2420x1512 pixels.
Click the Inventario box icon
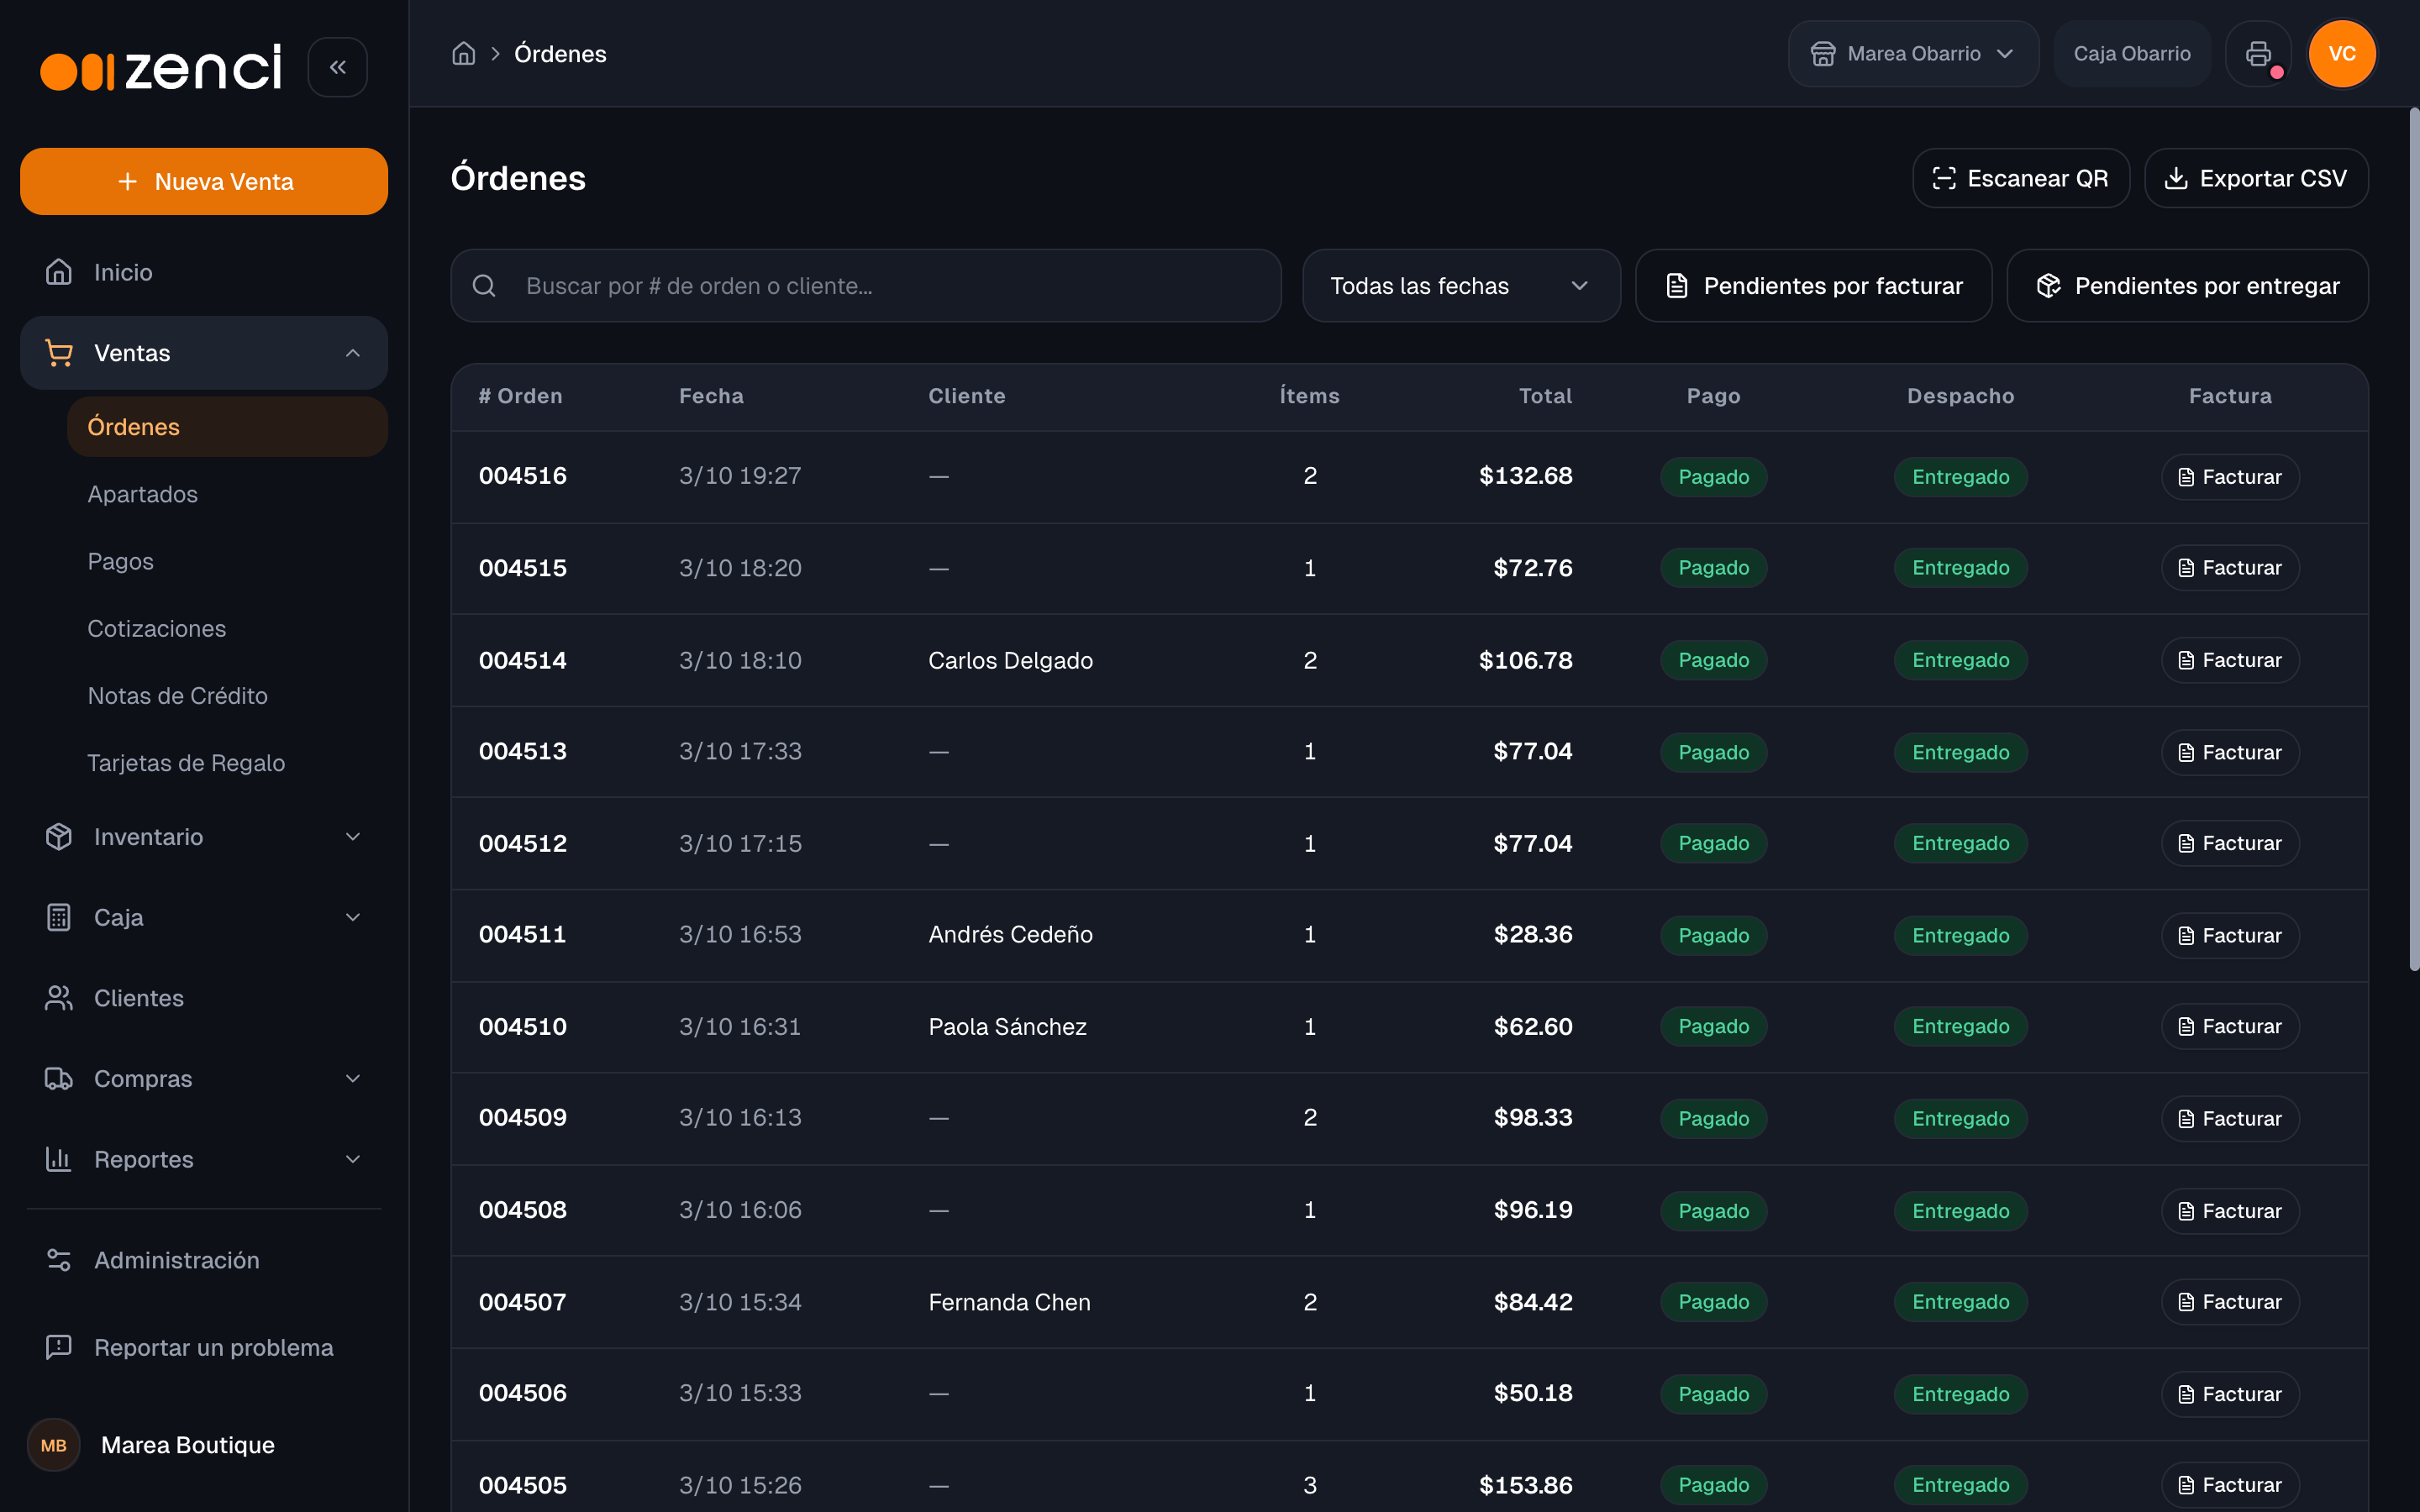click(x=59, y=837)
